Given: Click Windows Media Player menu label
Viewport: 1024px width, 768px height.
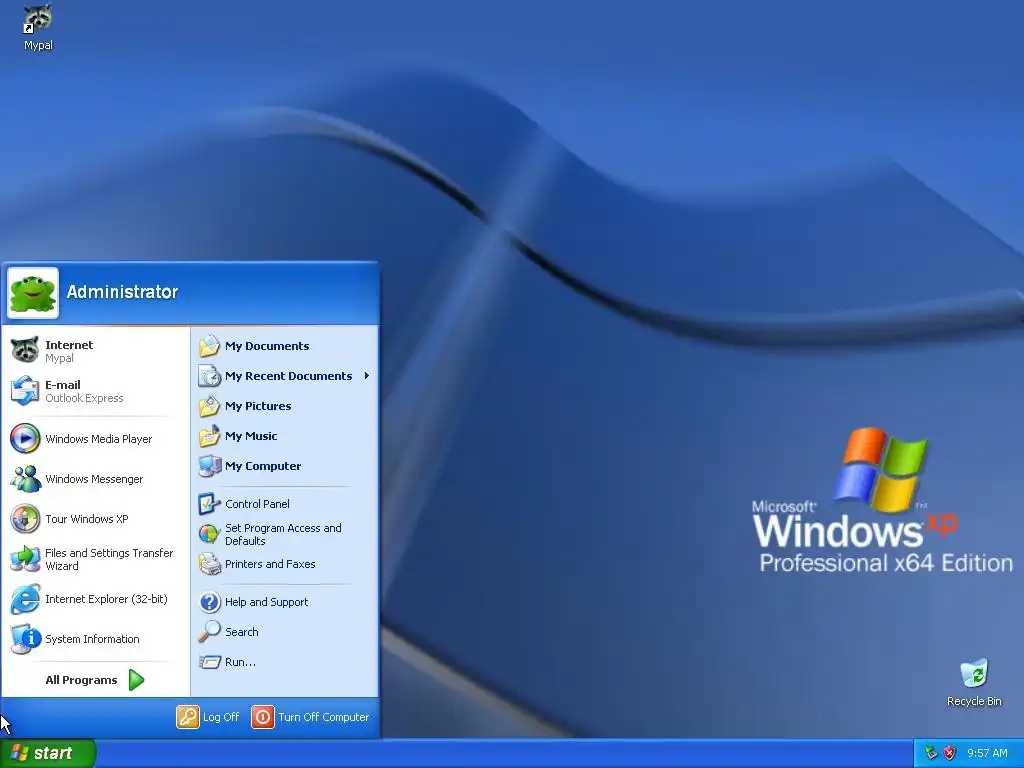Looking at the screenshot, I should pyautogui.click(x=99, y=439).
